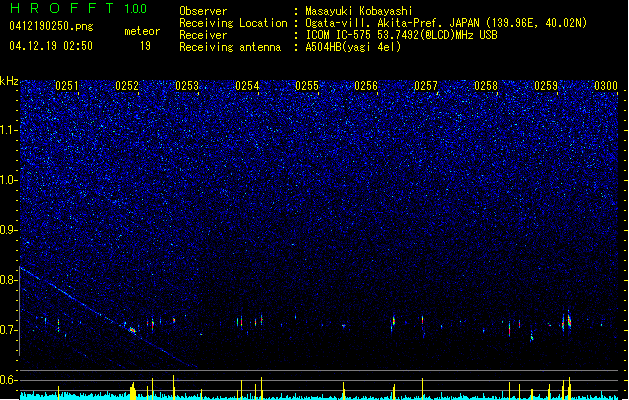Click the kHz axis unit label
Image resolution: width=629 pixels, height=400 pixels.
[x=9, y=81]
